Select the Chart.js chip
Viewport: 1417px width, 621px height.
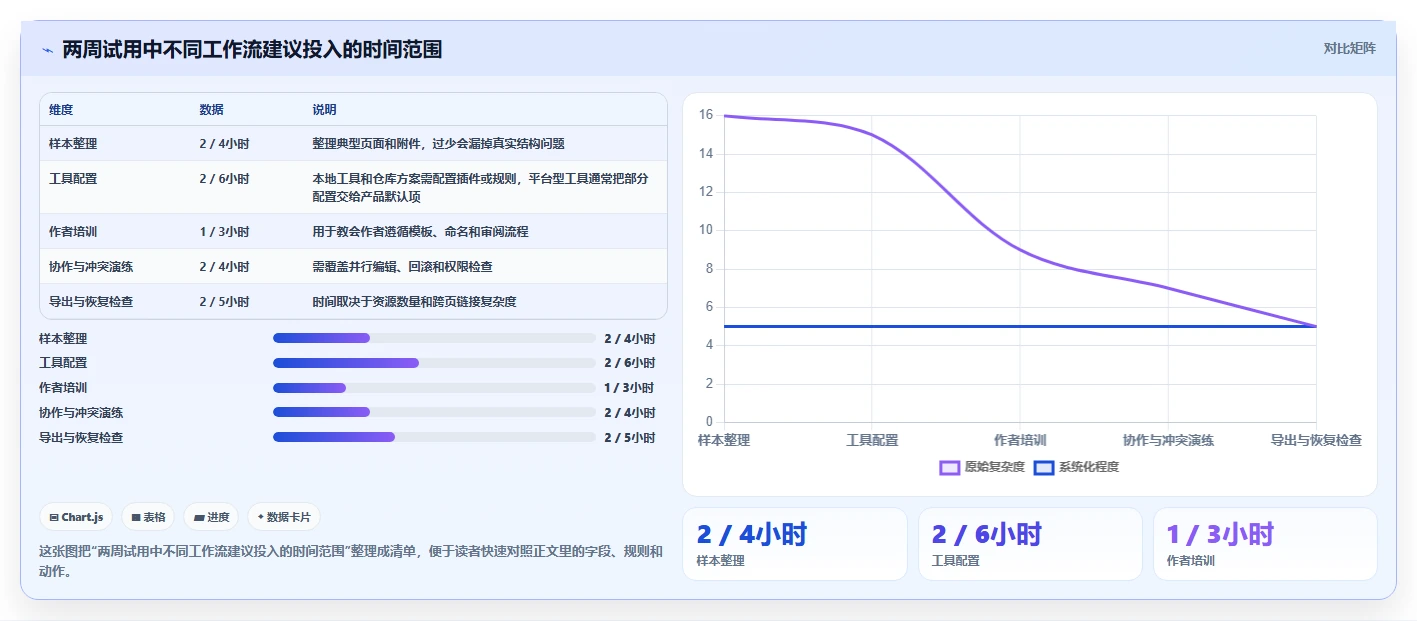77,517
